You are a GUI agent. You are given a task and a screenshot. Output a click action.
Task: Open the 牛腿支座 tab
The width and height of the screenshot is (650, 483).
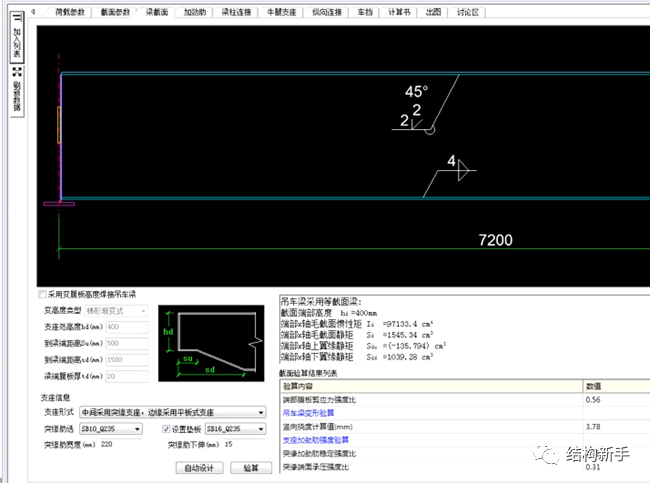coord(281,12)
